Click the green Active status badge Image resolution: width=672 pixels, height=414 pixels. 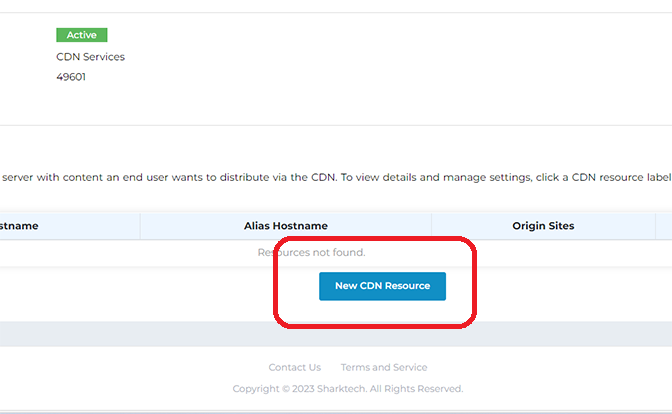[x=81, y=35]
